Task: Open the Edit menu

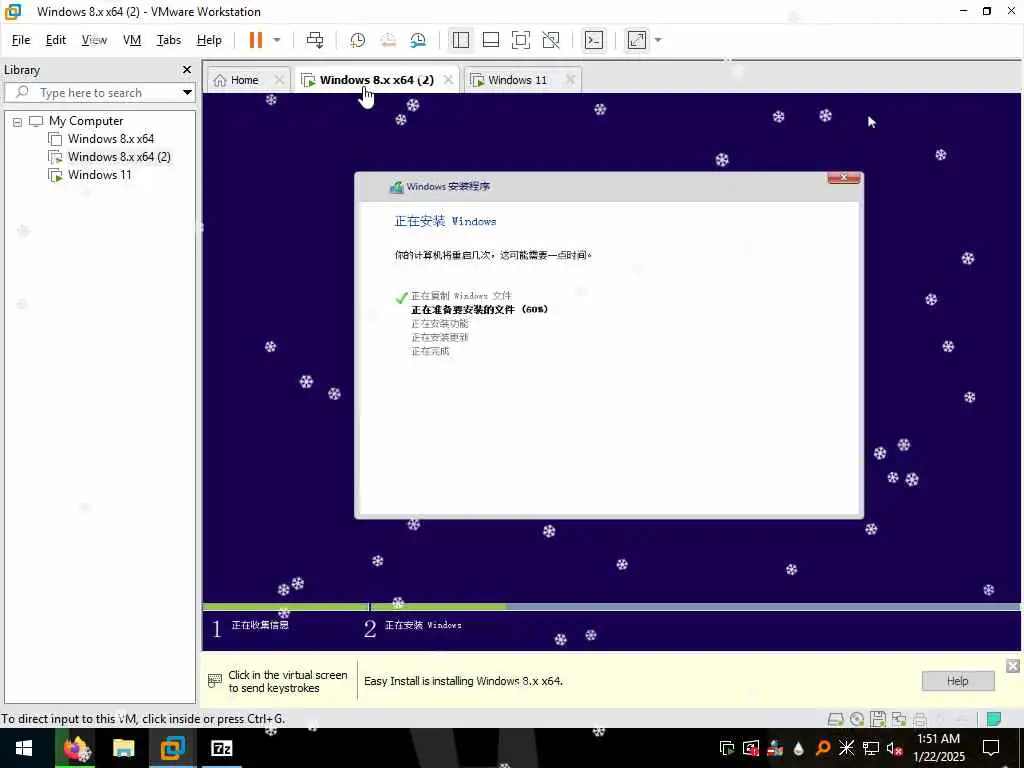Action: click(x=56, y=40)
